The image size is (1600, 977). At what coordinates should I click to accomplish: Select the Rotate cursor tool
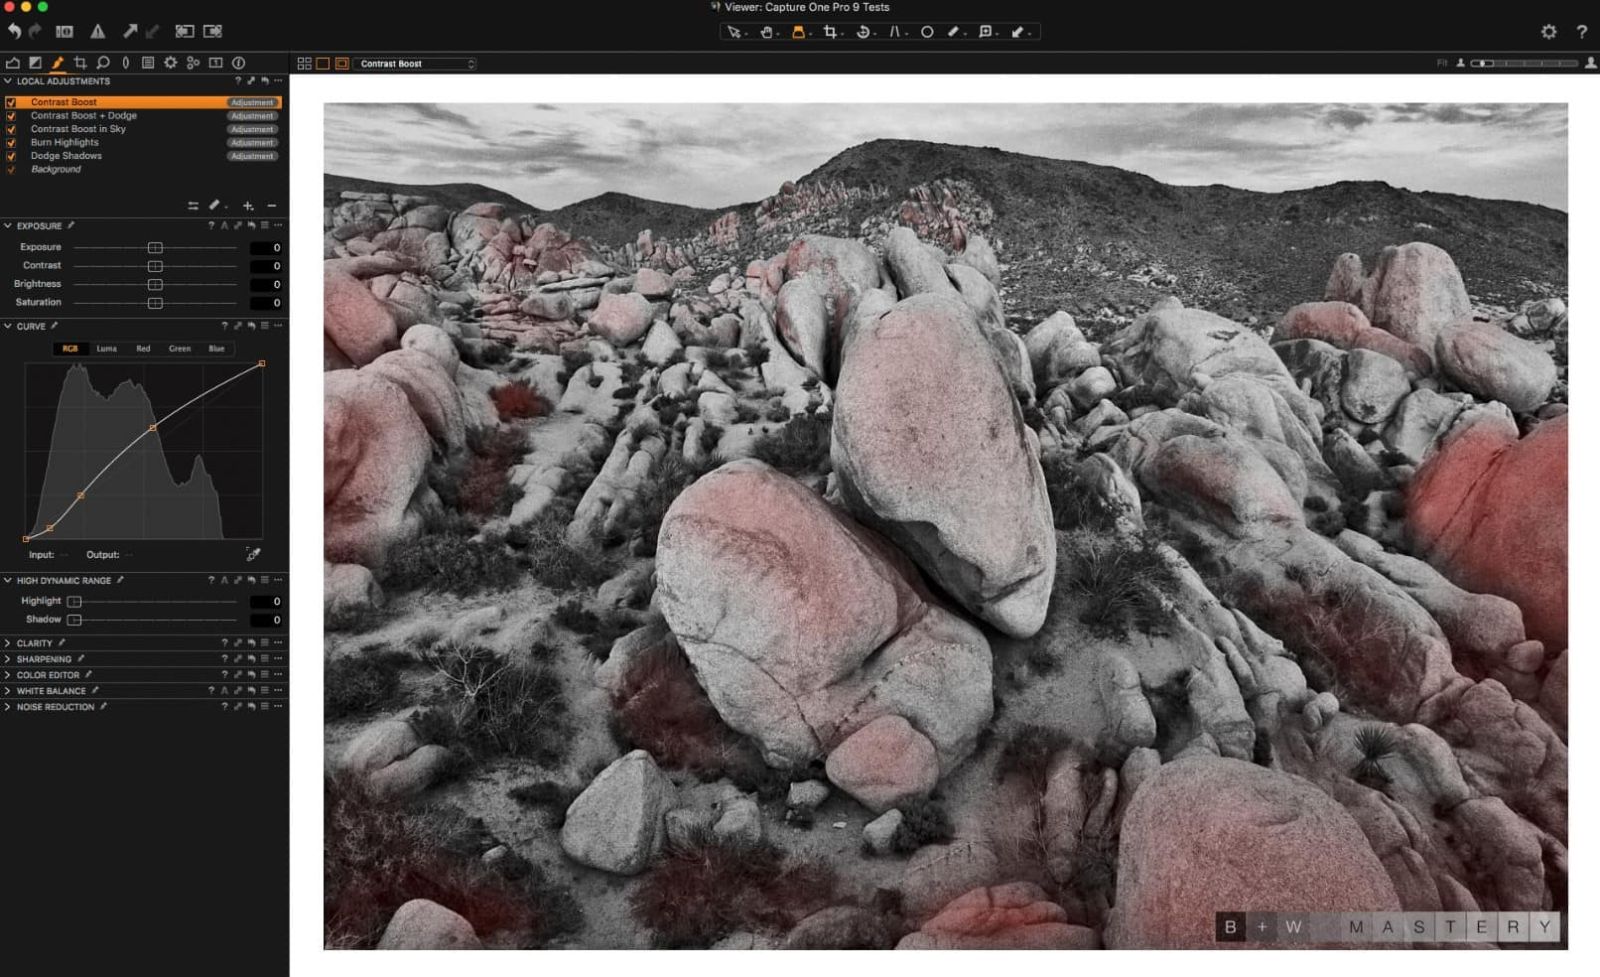pos(862,32)
